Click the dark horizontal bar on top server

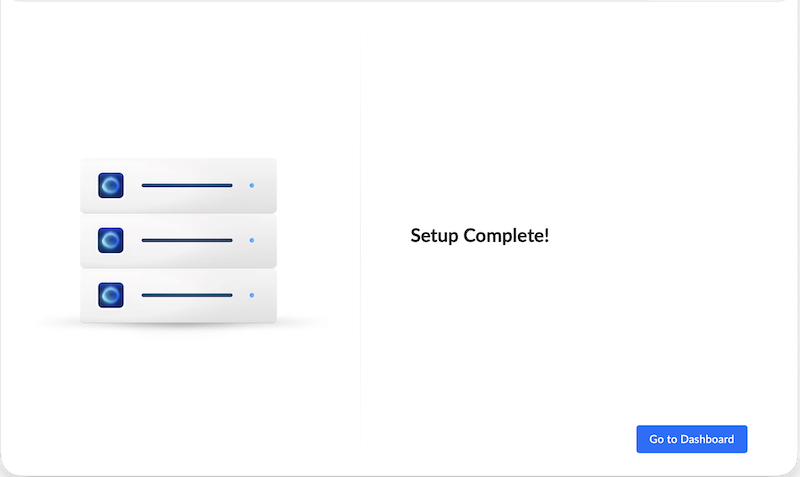coord(187,185)
